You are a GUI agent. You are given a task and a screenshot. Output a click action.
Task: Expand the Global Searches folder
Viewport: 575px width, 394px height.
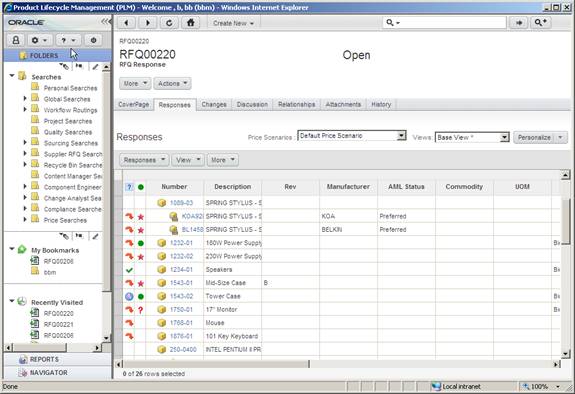point(25,98)
